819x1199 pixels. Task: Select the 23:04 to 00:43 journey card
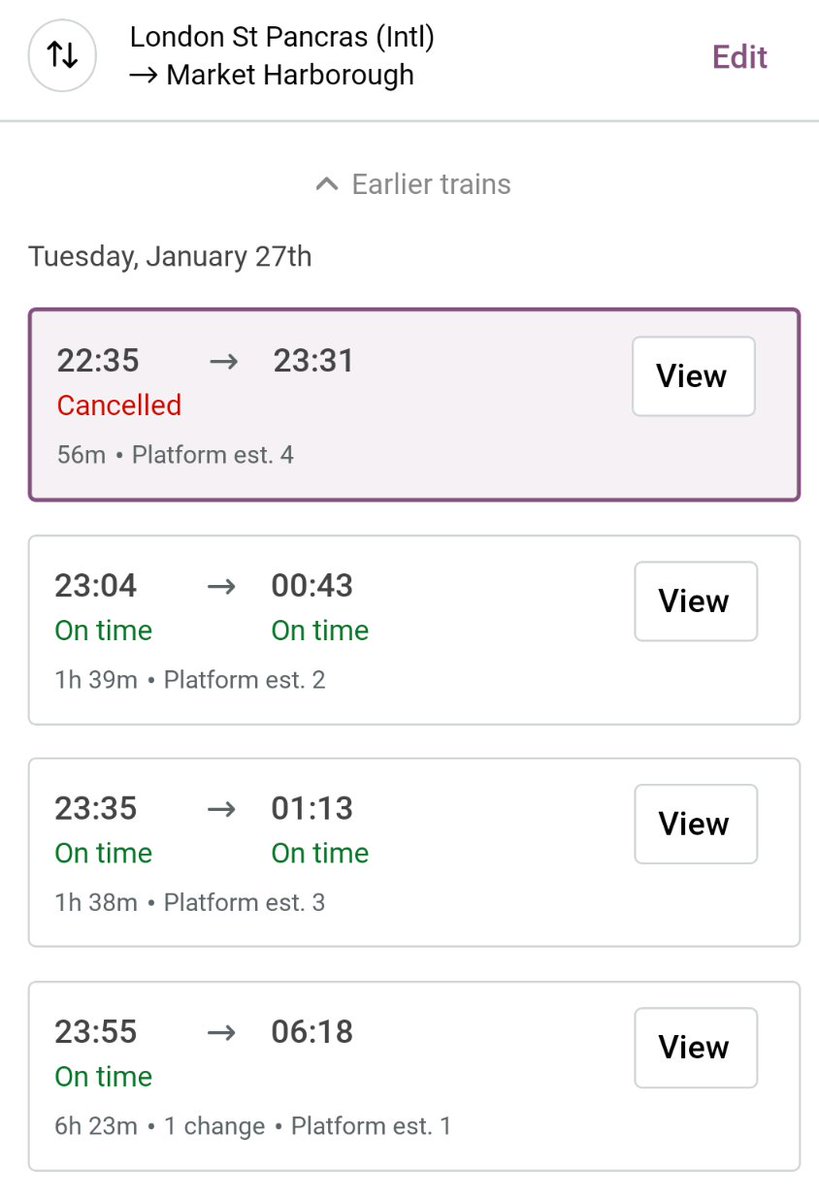414,630
